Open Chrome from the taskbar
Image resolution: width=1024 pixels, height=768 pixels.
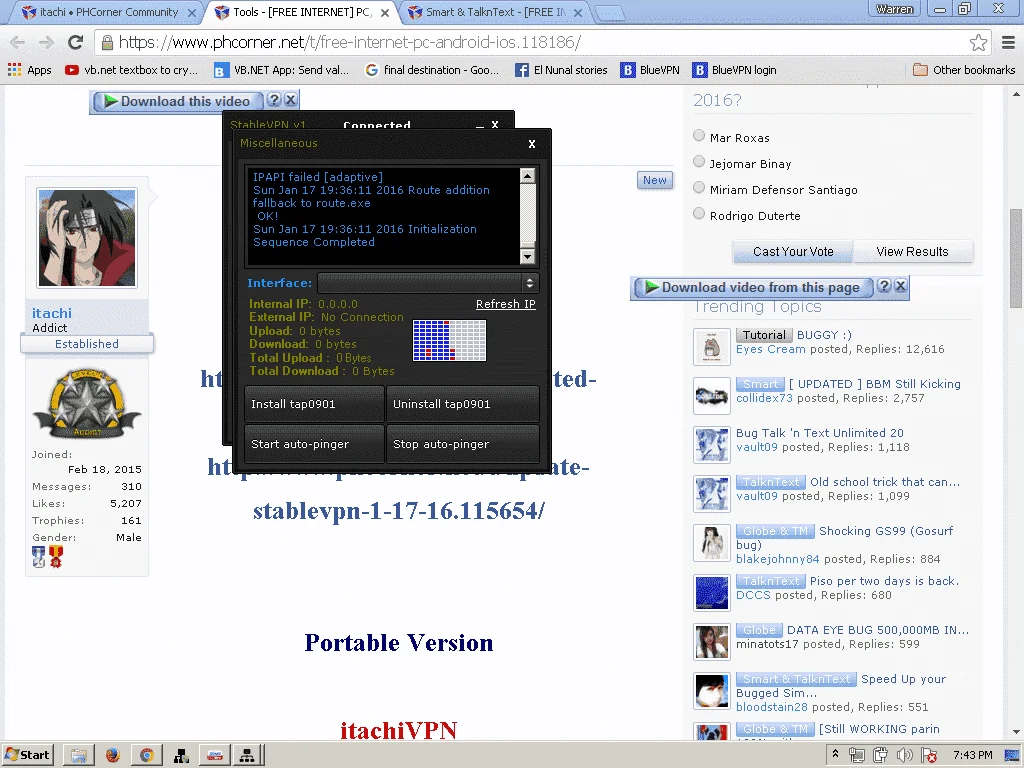pos(147,756)
